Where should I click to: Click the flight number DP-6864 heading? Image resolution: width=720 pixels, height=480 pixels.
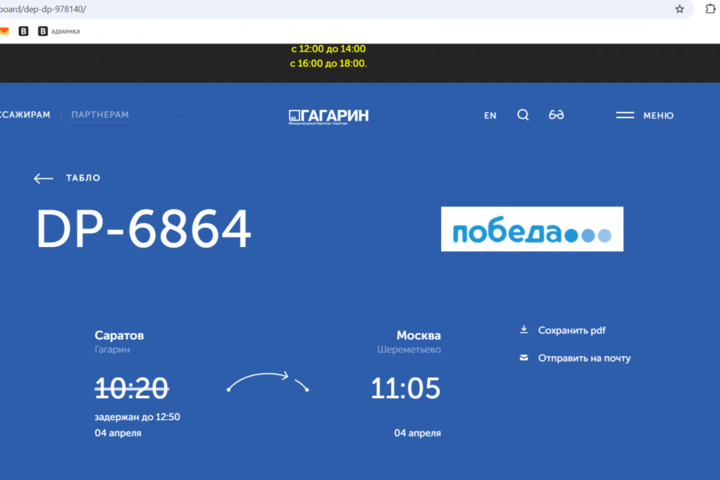point(143,230)
